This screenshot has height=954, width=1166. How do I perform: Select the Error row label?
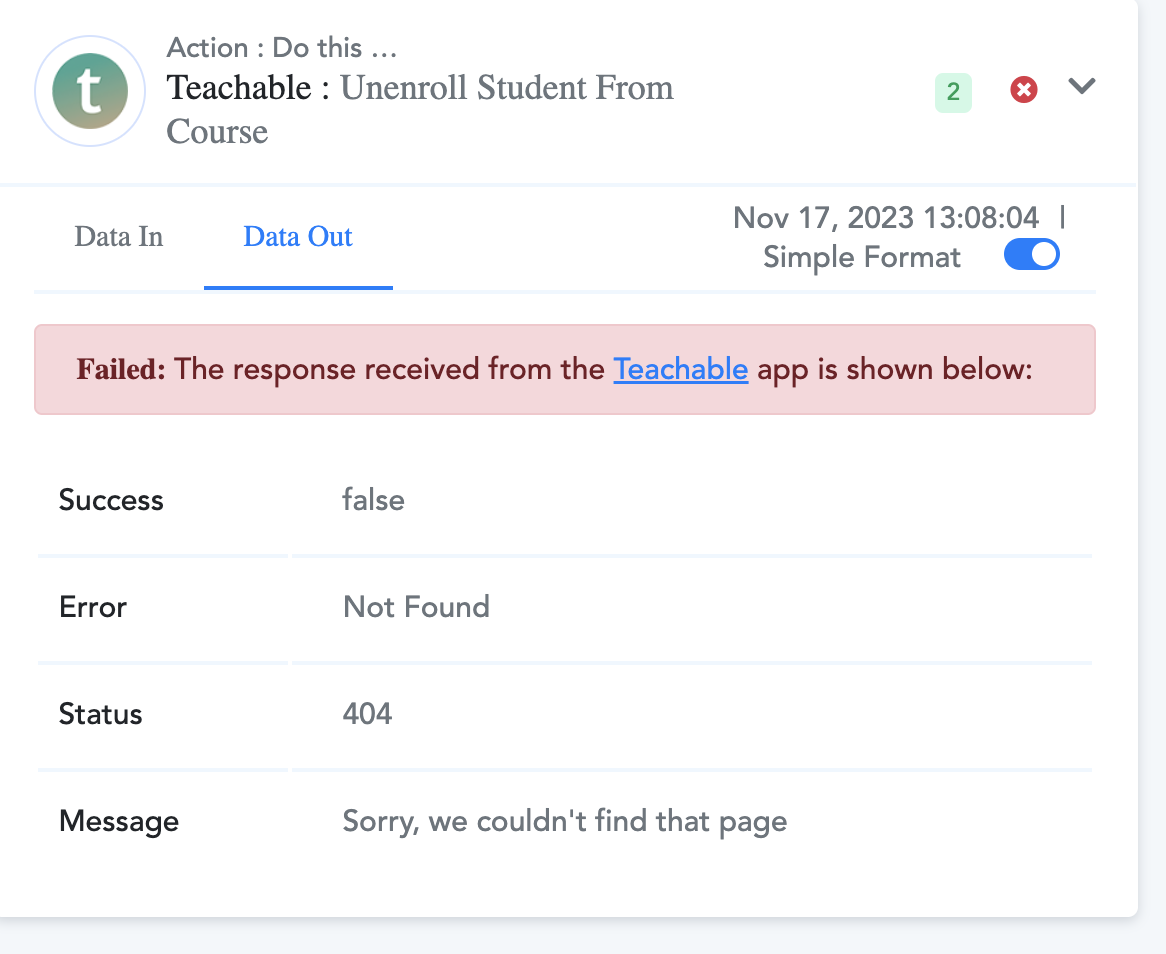pyautogui.click(x=93, y=607)
